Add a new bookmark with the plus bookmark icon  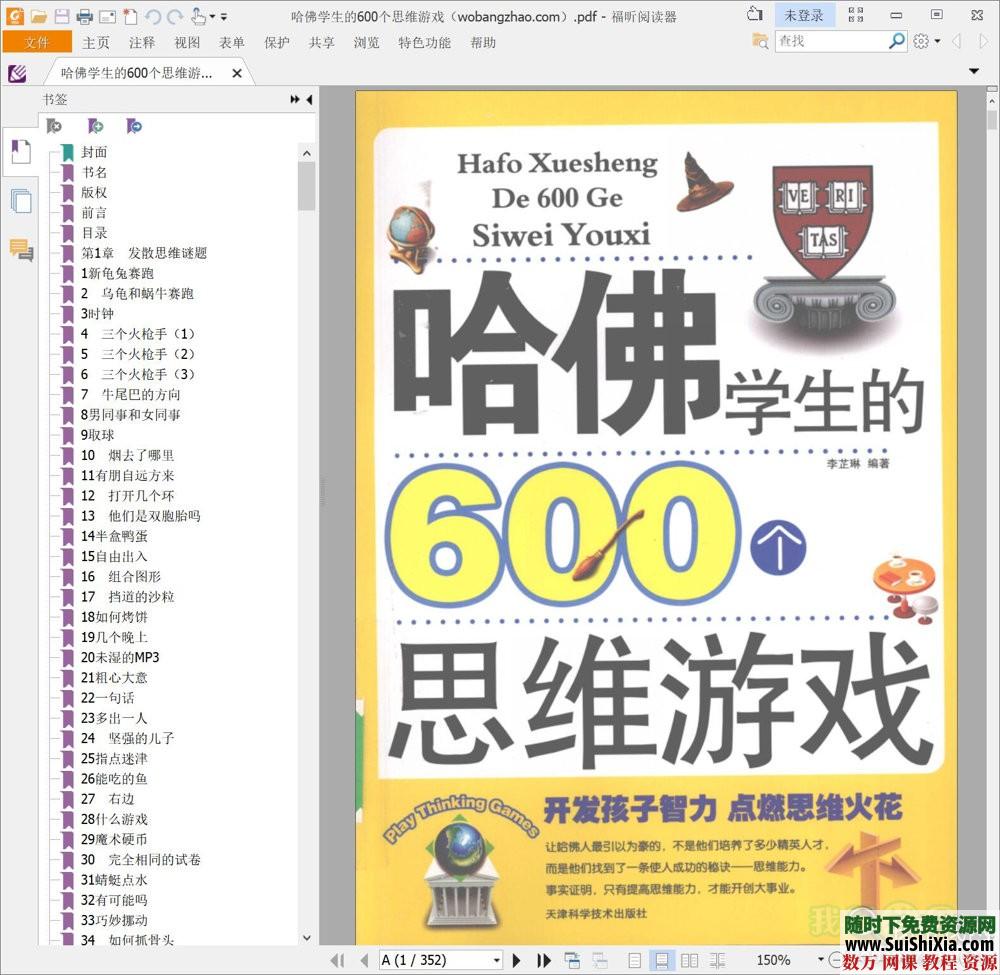point(95,126)
